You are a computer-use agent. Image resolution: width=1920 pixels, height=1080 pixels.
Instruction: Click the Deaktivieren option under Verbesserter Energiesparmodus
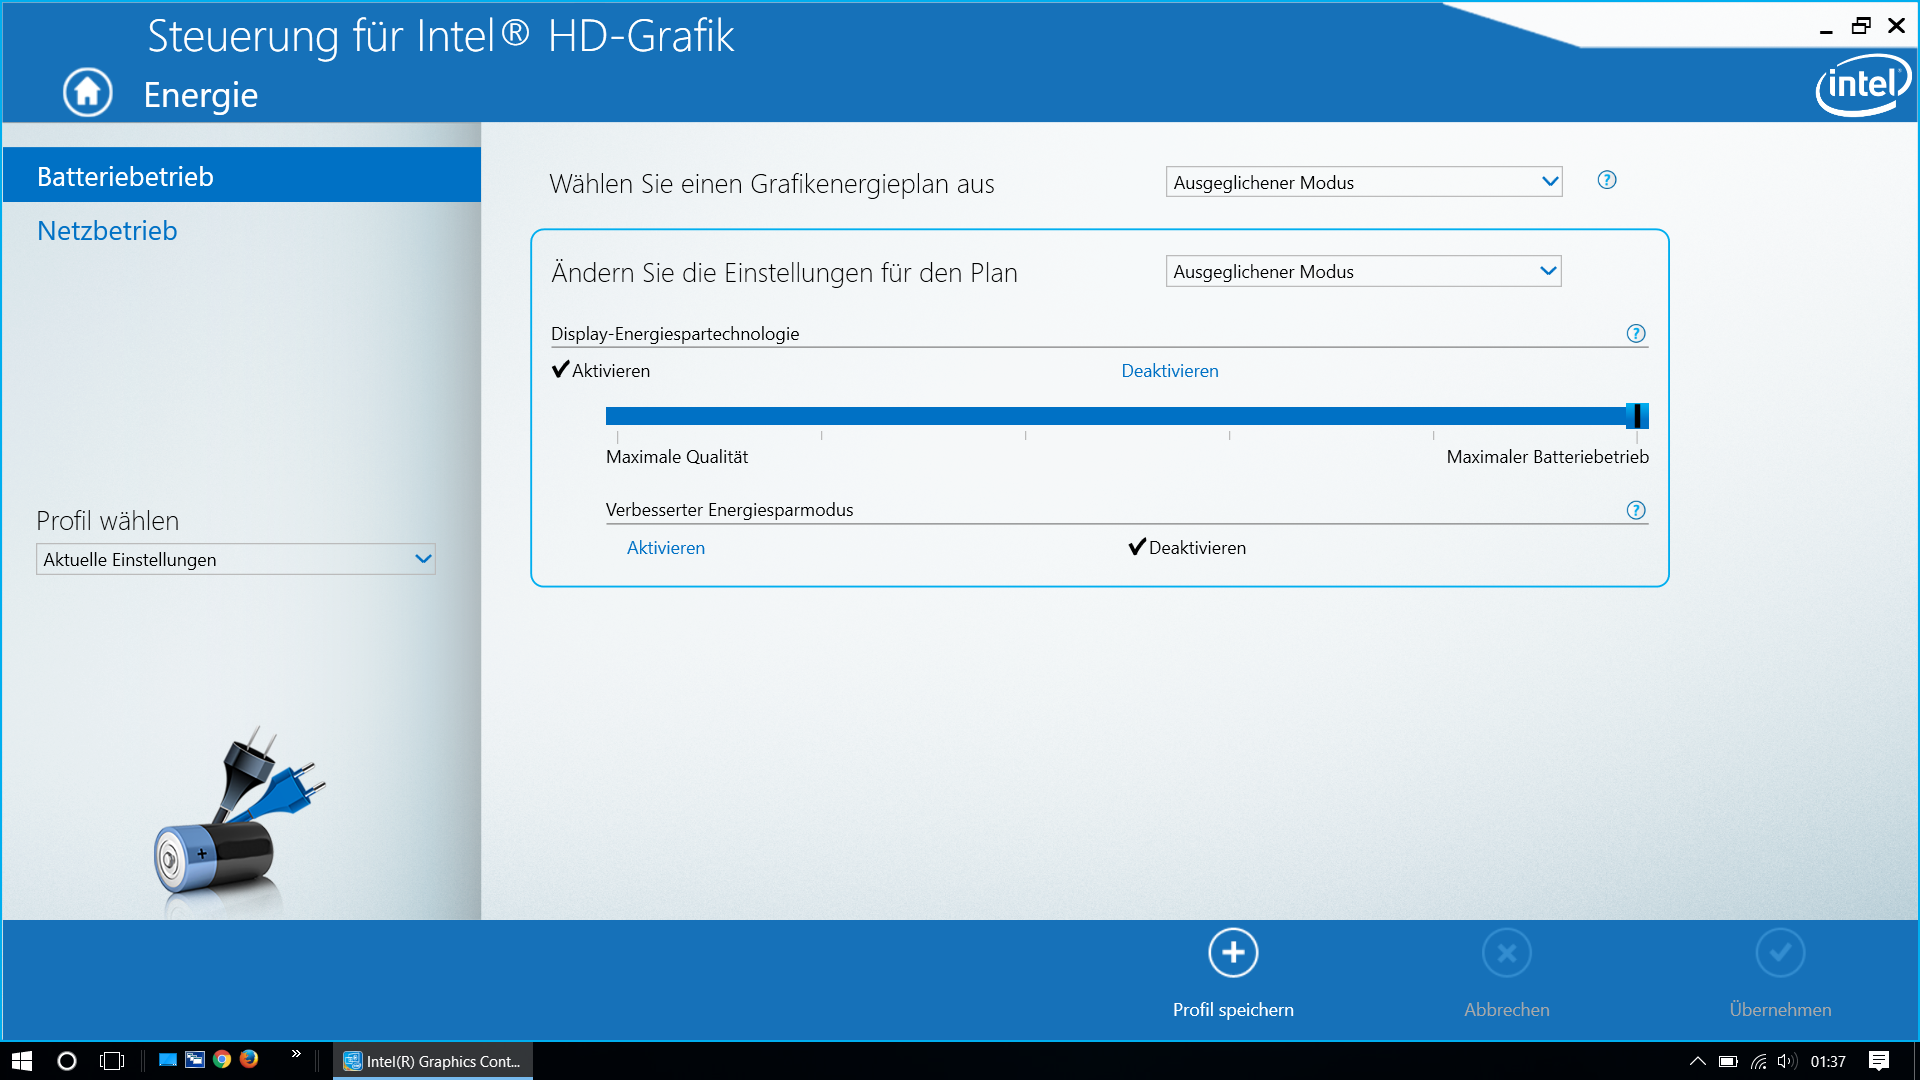coord(1196,548)
